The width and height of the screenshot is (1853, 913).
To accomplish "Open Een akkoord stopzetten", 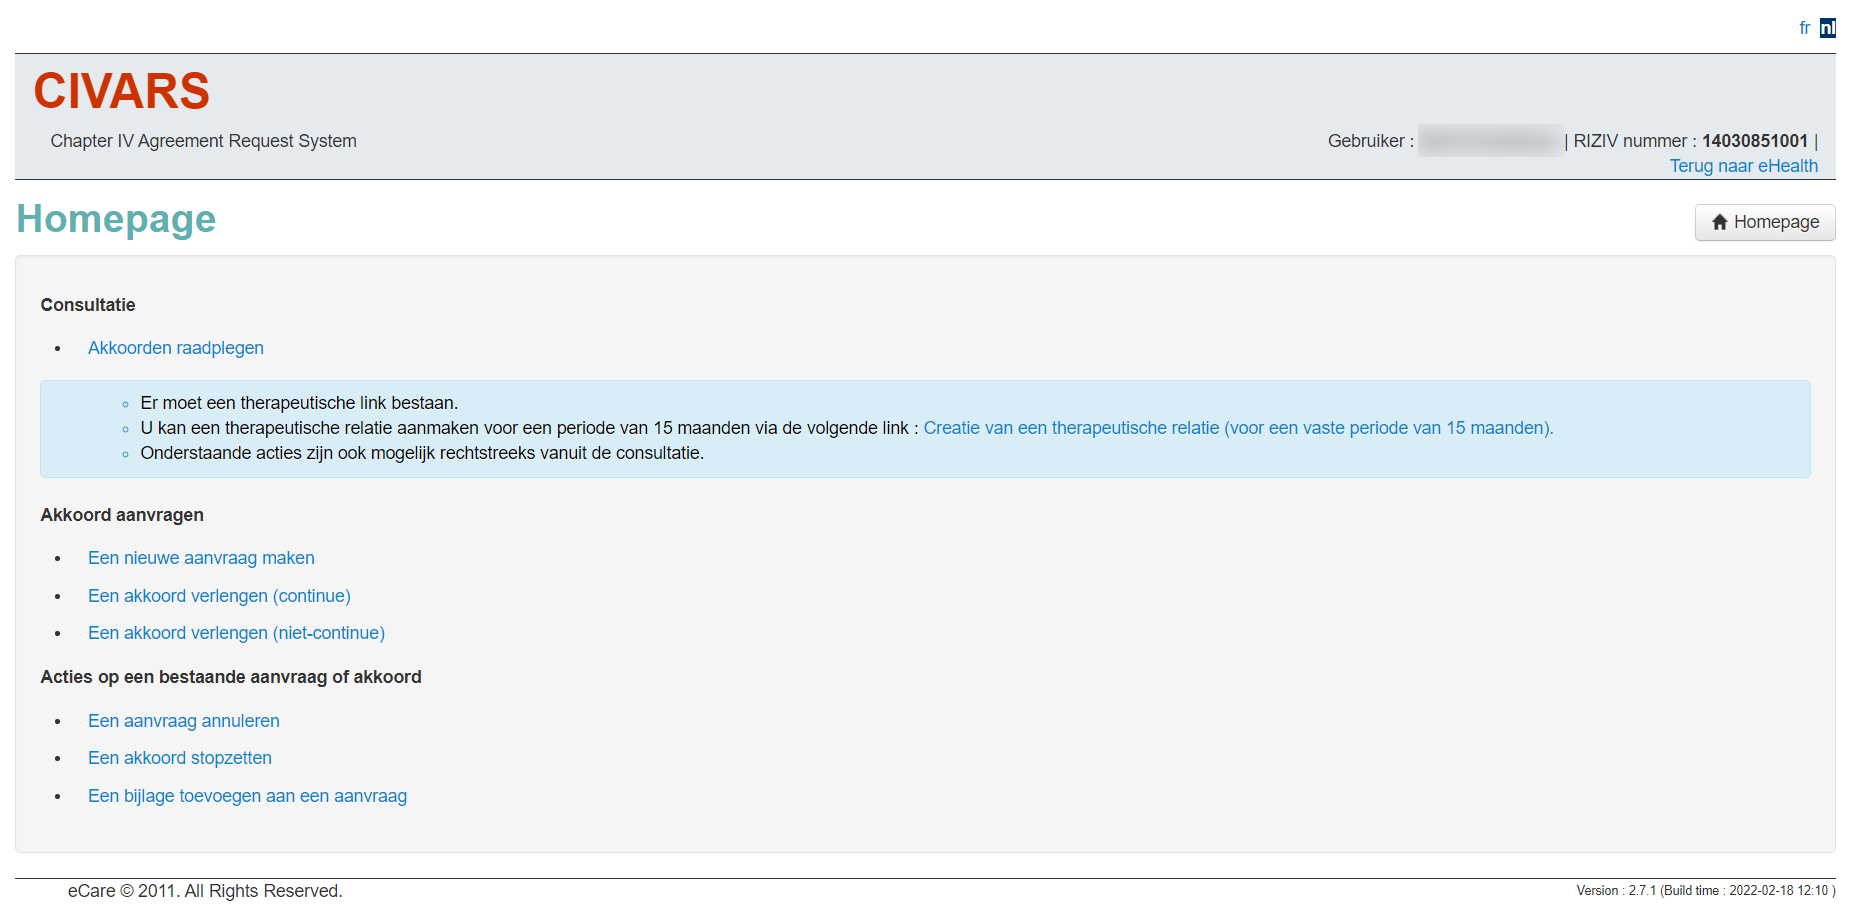I will [180, 758].
